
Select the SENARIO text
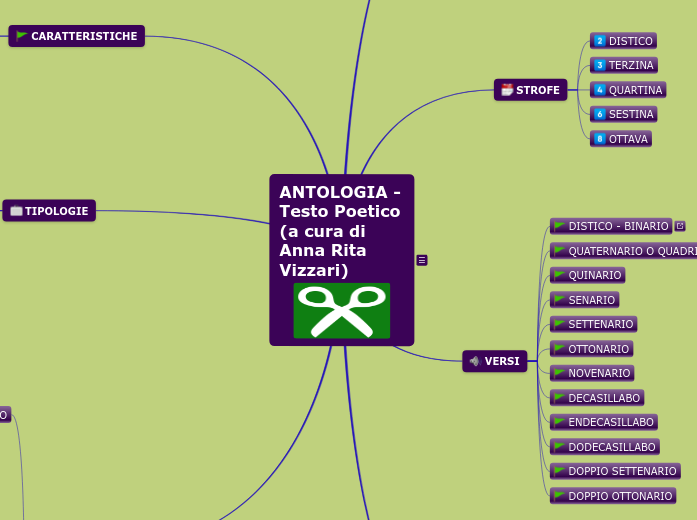592,300
